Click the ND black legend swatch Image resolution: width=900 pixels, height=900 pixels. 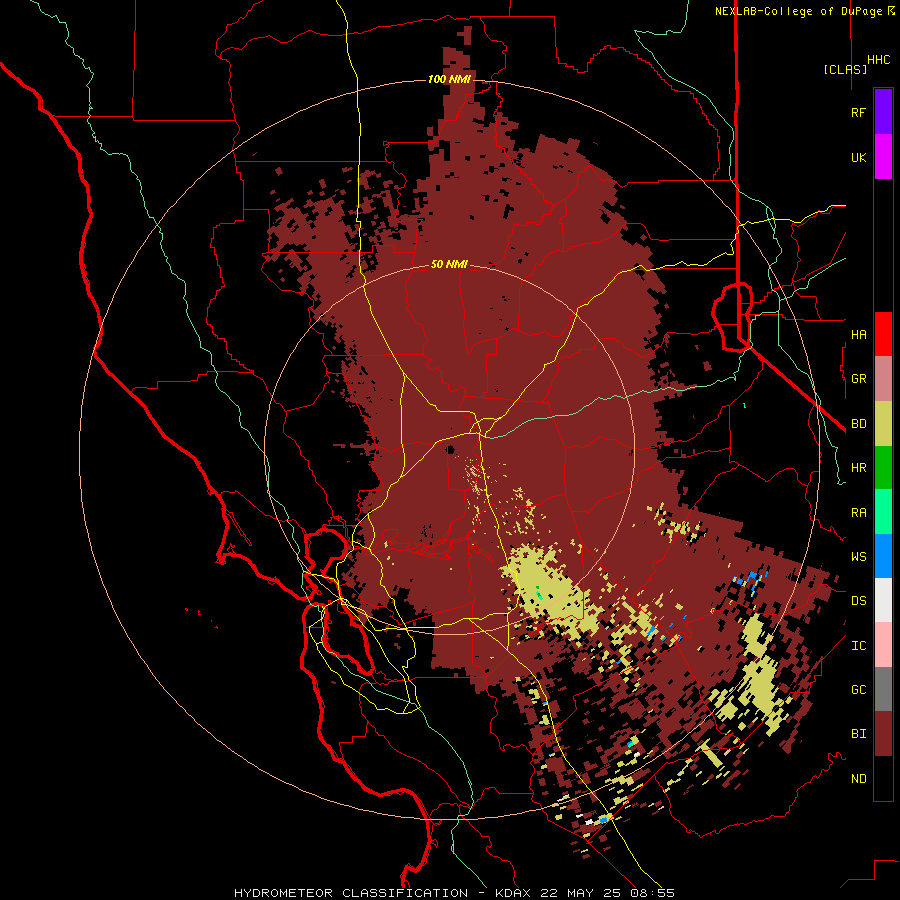[883, 778]
